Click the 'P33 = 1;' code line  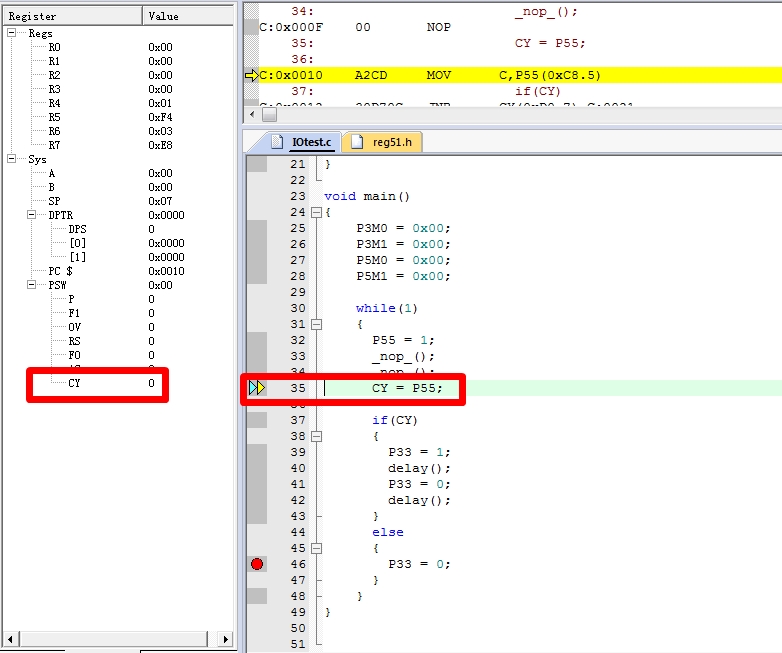pos(419,452)
